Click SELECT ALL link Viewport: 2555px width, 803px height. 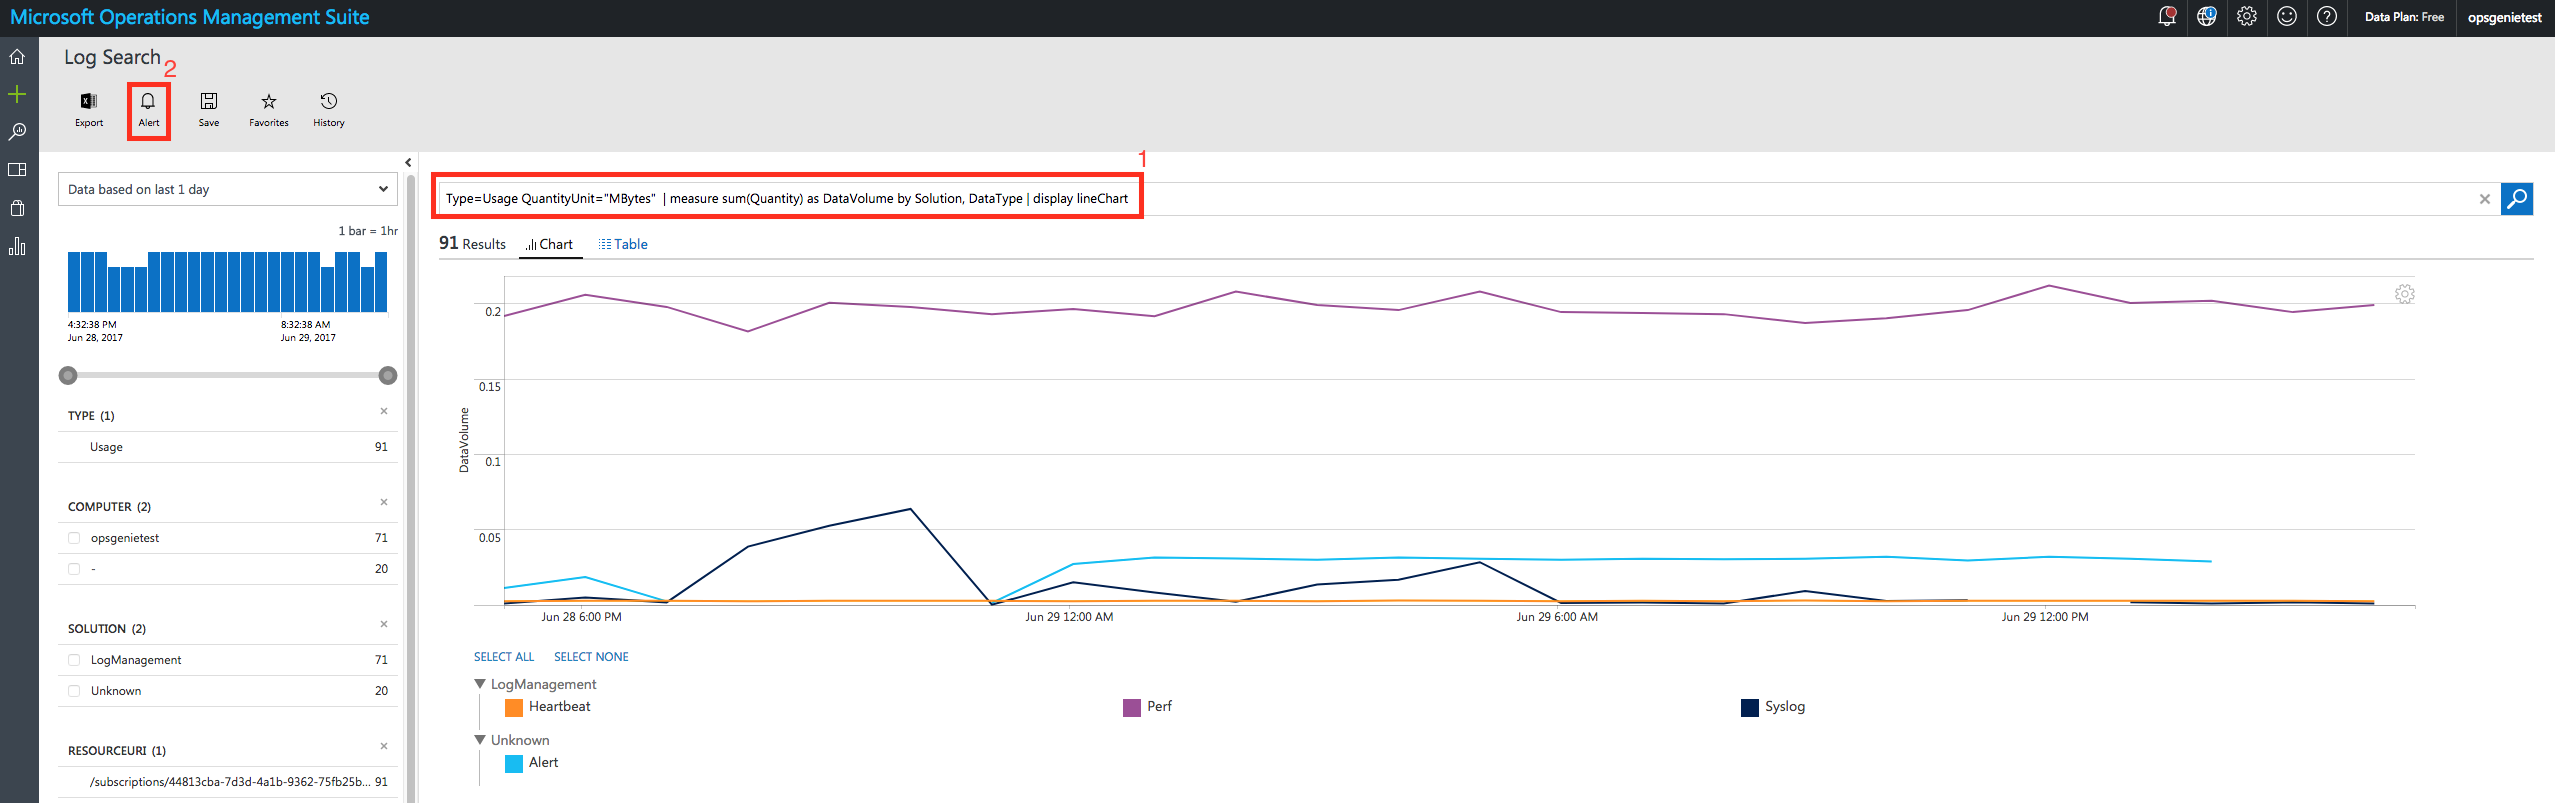click(504, 657)
